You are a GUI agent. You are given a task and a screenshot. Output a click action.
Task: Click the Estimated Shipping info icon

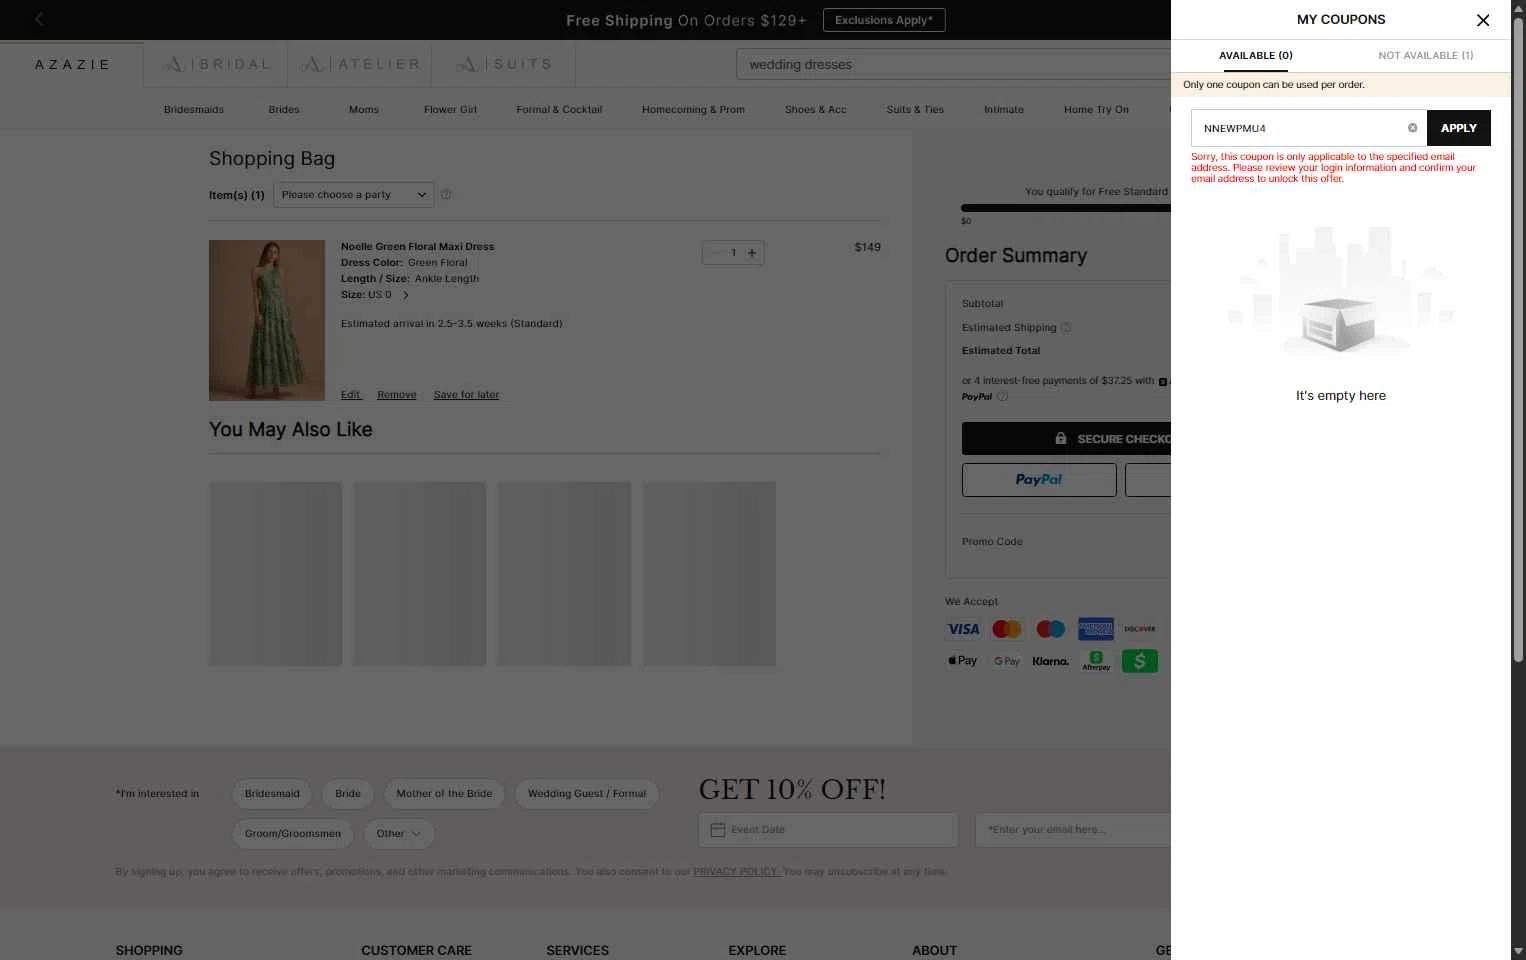(x=1066, y=328)
